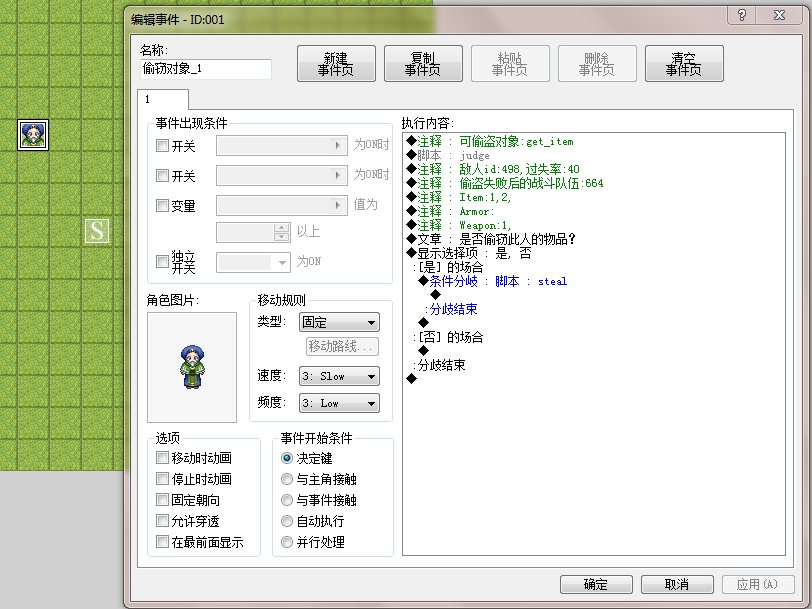This screenshot has height=609, width=812.
Task: Select the S start position marker on map
Action: (97, 231)
